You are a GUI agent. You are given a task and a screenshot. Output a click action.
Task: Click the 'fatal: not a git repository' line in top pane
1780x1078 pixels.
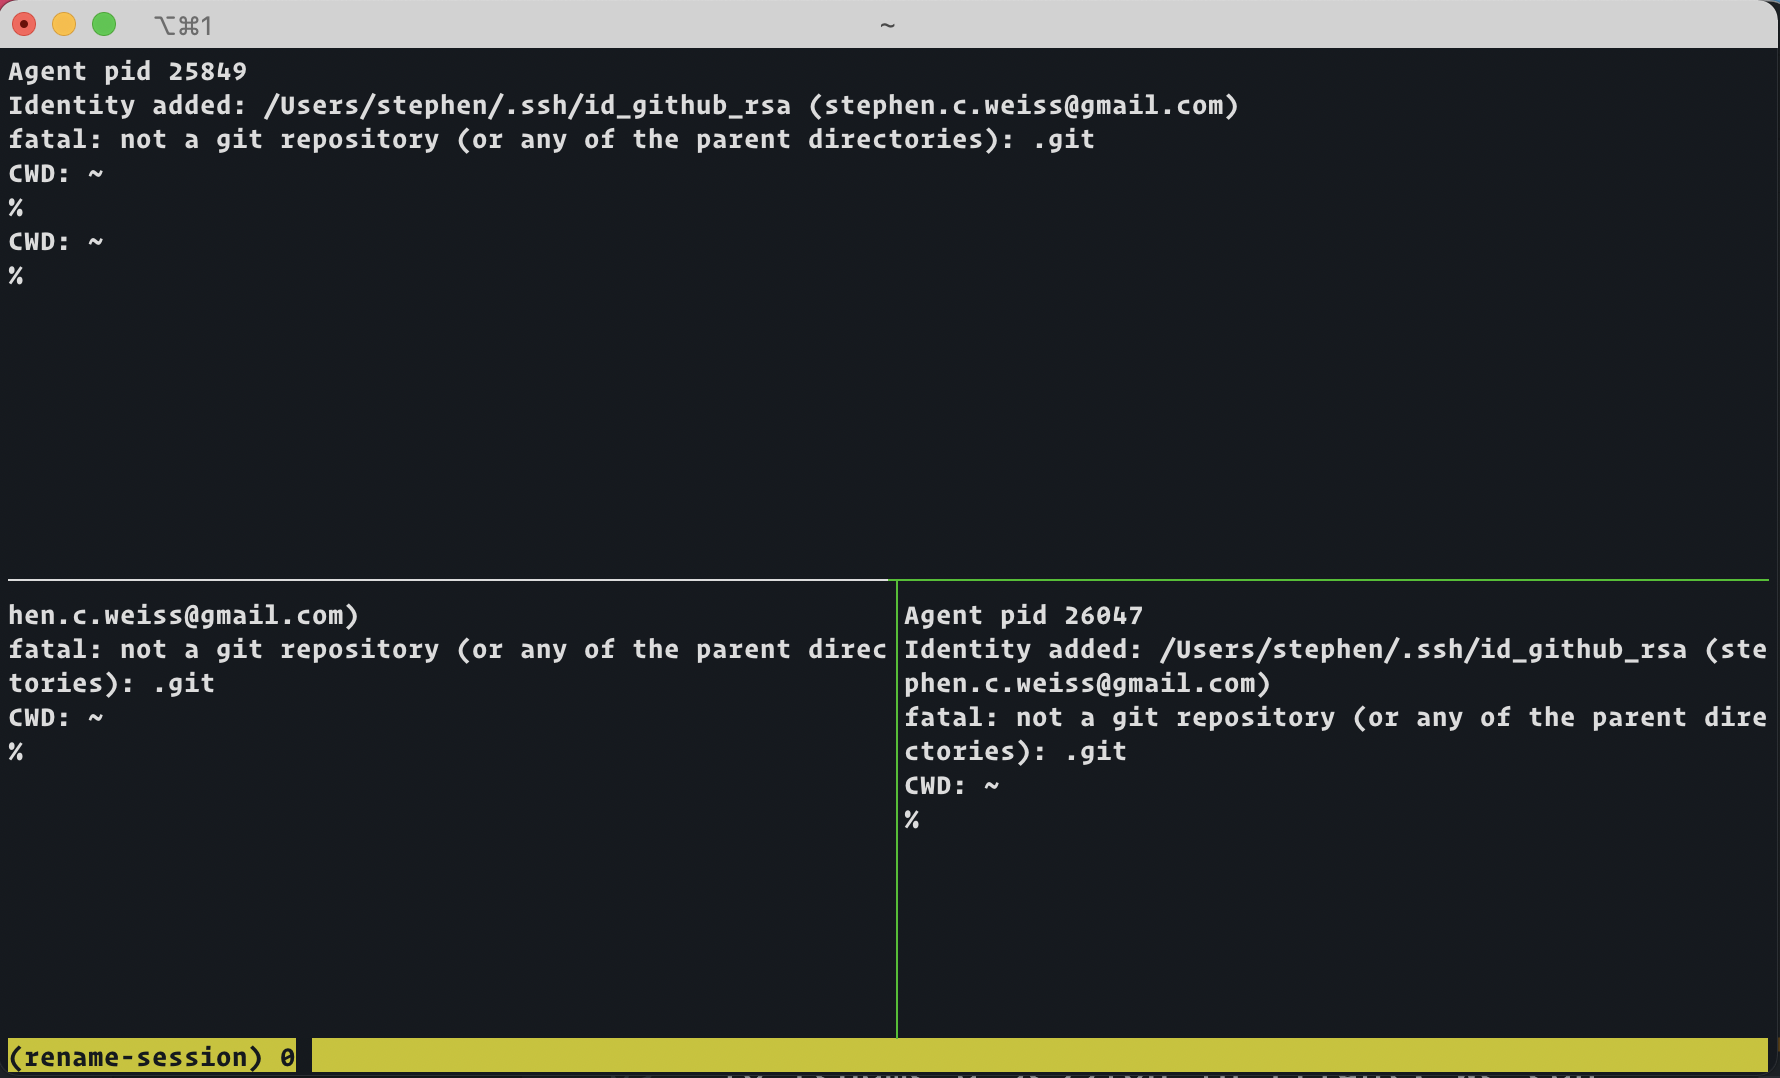[552, 140]
